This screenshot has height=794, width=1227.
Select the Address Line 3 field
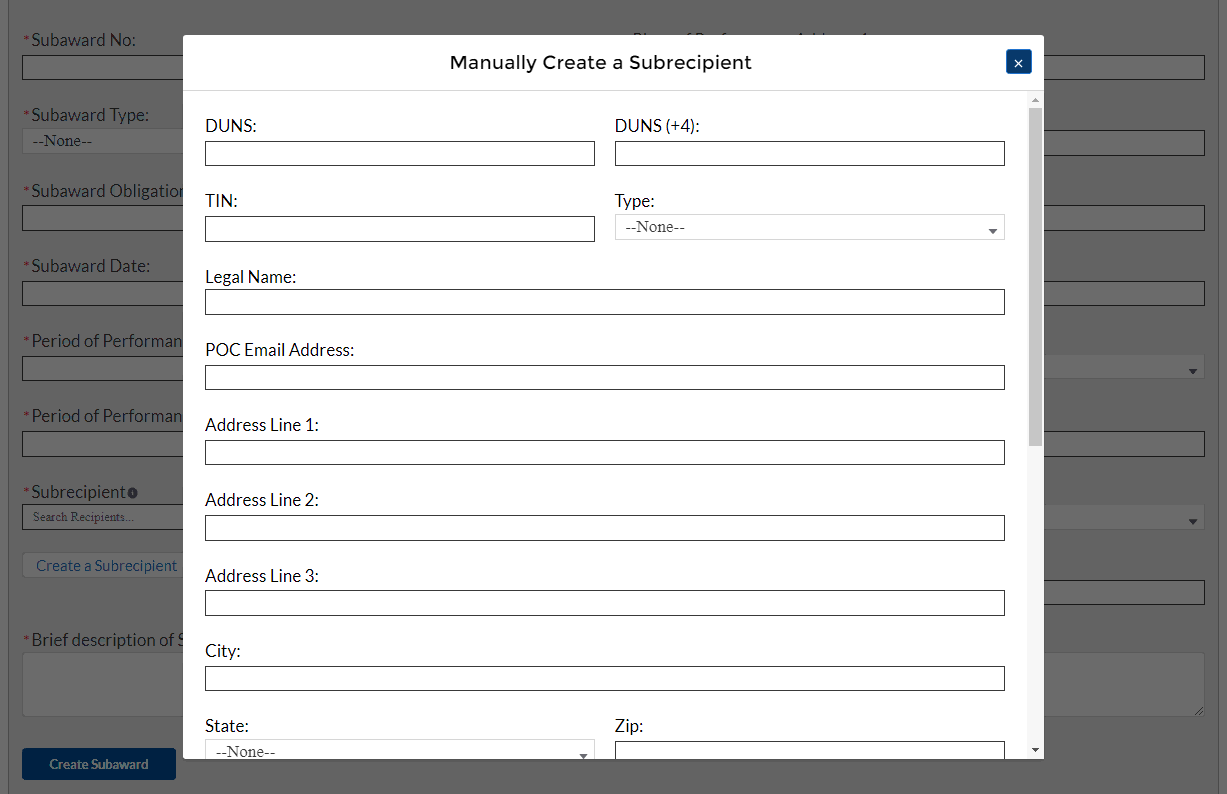[x=604, y=603]
